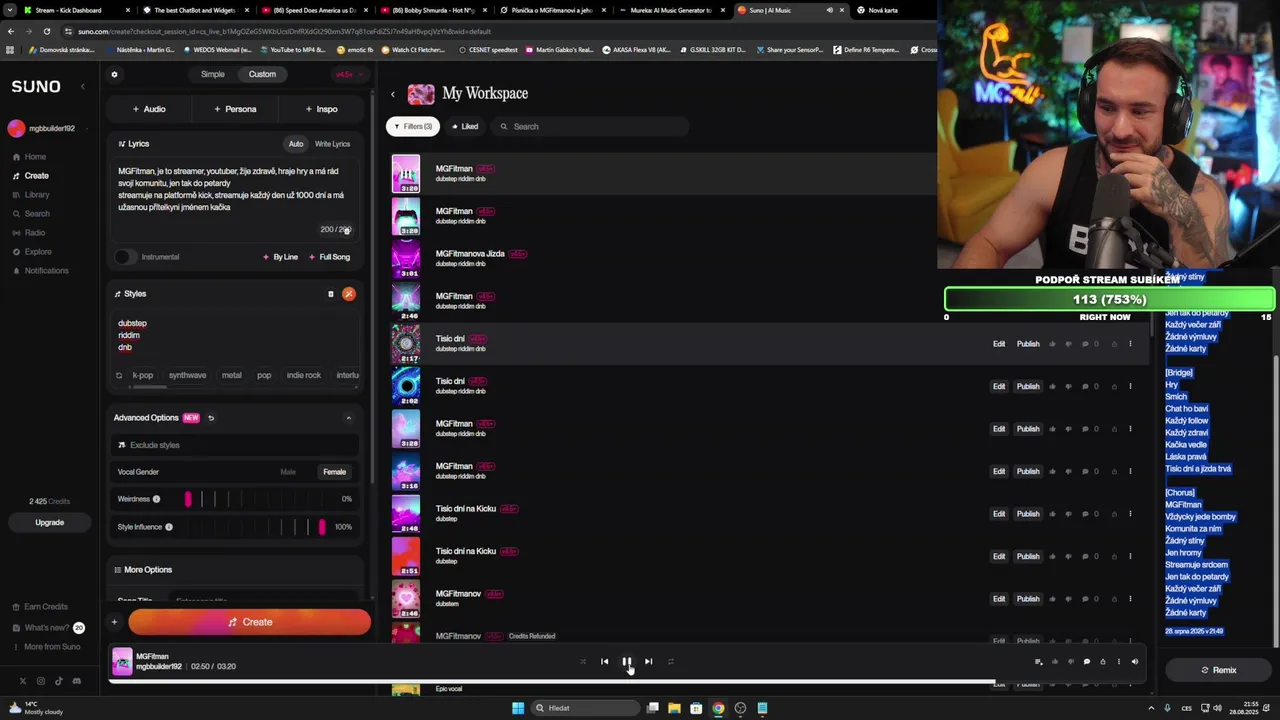Go back using the My Workspace arrow
1280x720 pixels.
tap(393, 94)
